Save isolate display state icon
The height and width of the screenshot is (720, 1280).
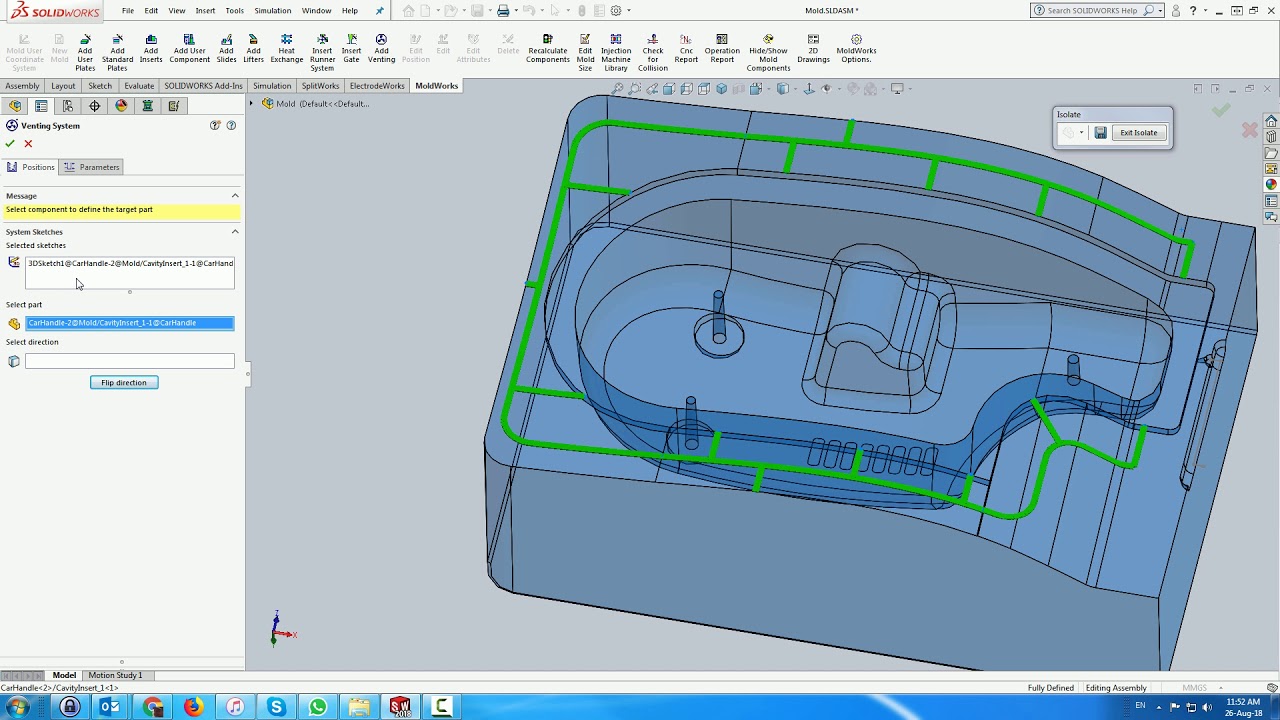click(x=1100, y=133)
